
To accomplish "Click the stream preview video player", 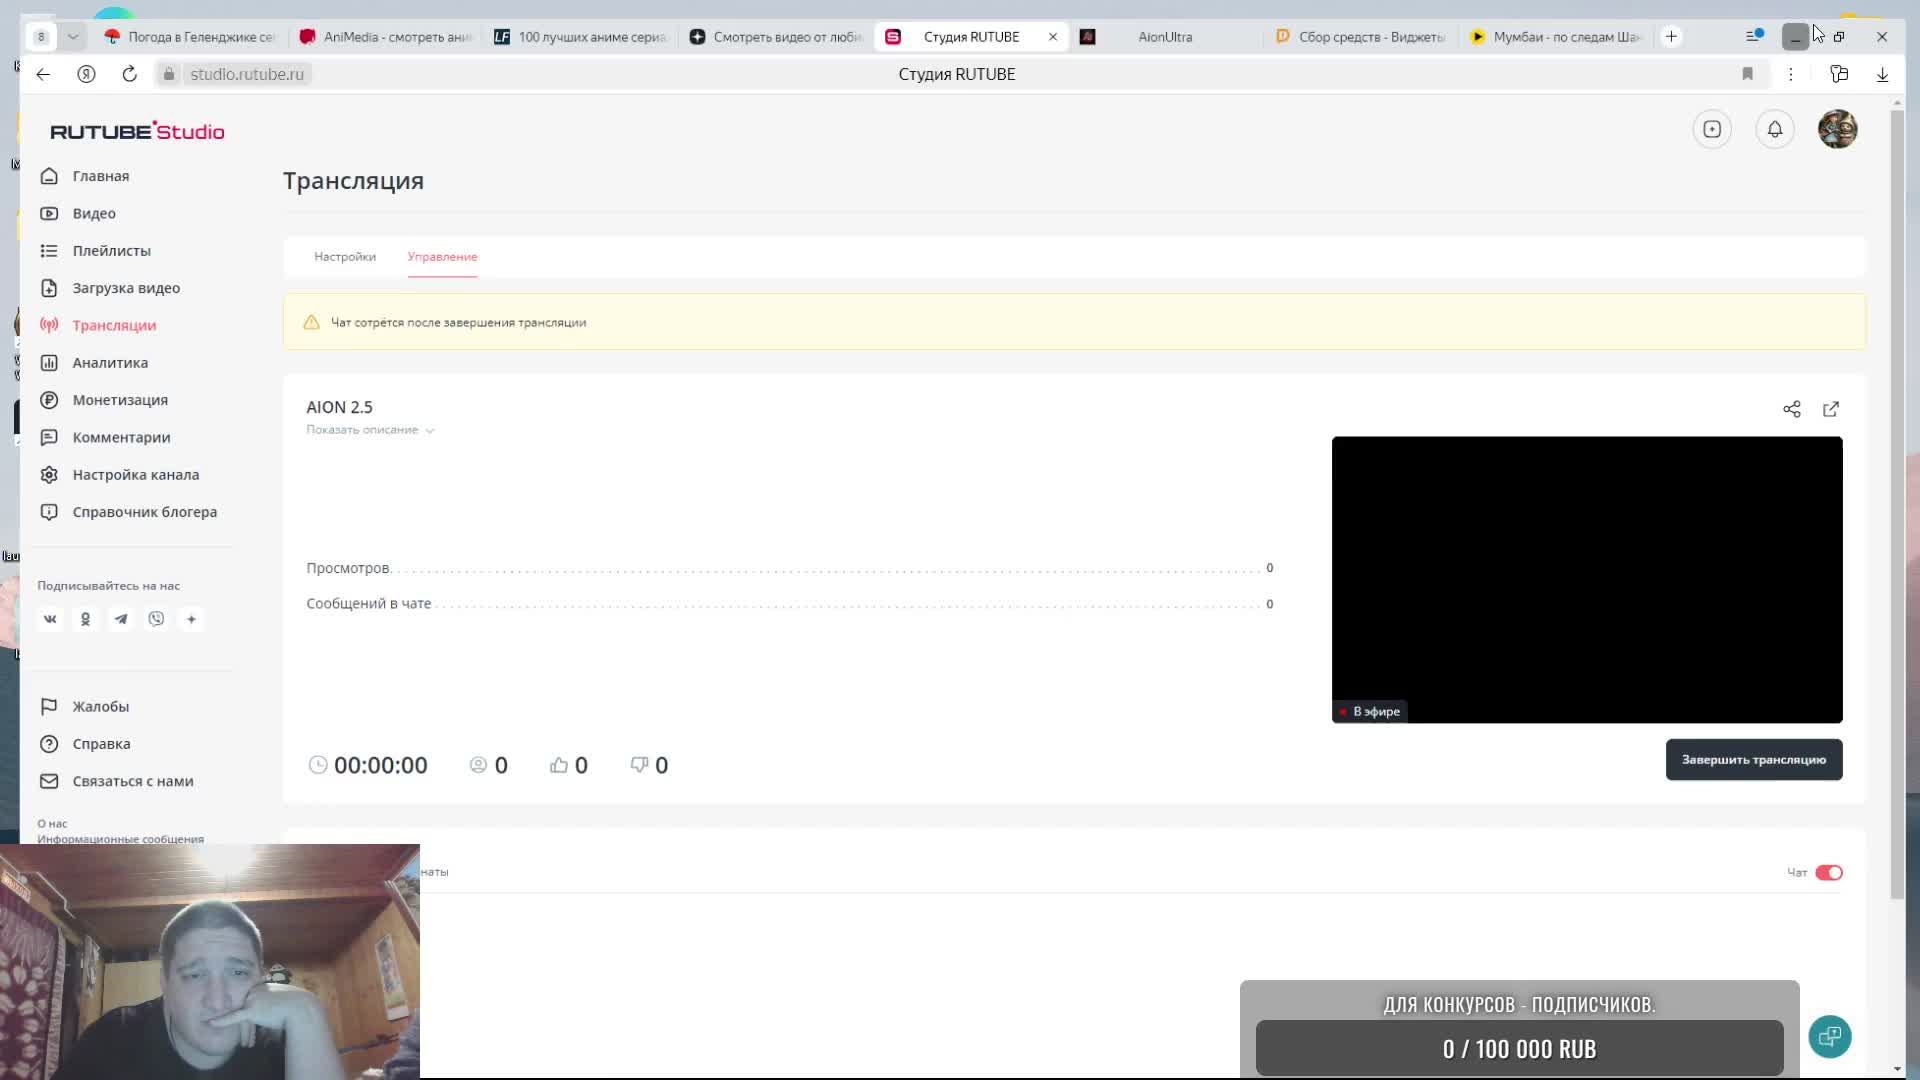I will point(1587,580).
